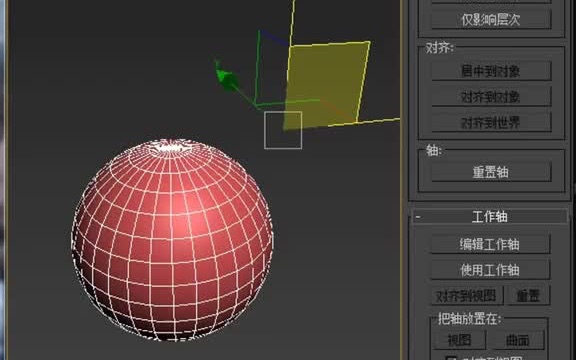The height and width of the screenshot is (360, 576).
Task: Click the green-outlined plane handle of gizmo
Action: click(271, 69)
